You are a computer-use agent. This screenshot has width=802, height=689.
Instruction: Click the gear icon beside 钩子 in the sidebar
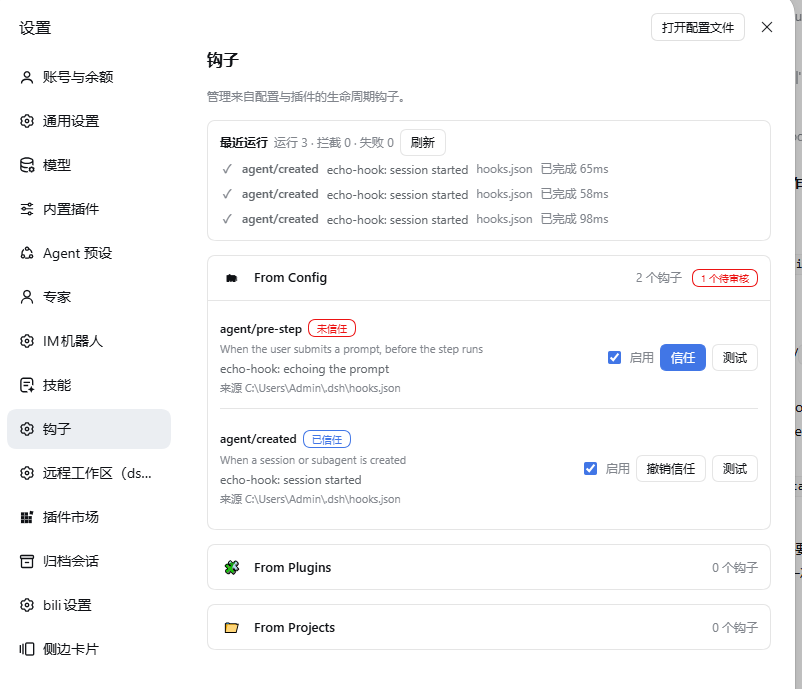(x=27, y=429)
